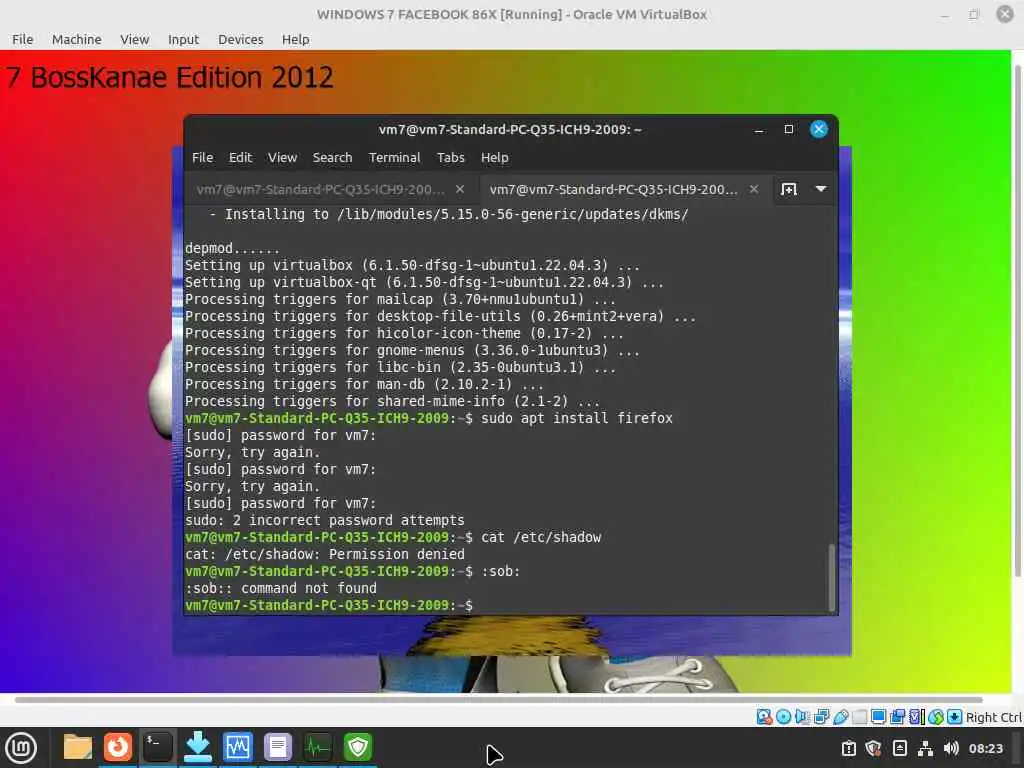The image size is (1024, 768).
Task: Open the terminal Search menu
Action: coord(332,157)
